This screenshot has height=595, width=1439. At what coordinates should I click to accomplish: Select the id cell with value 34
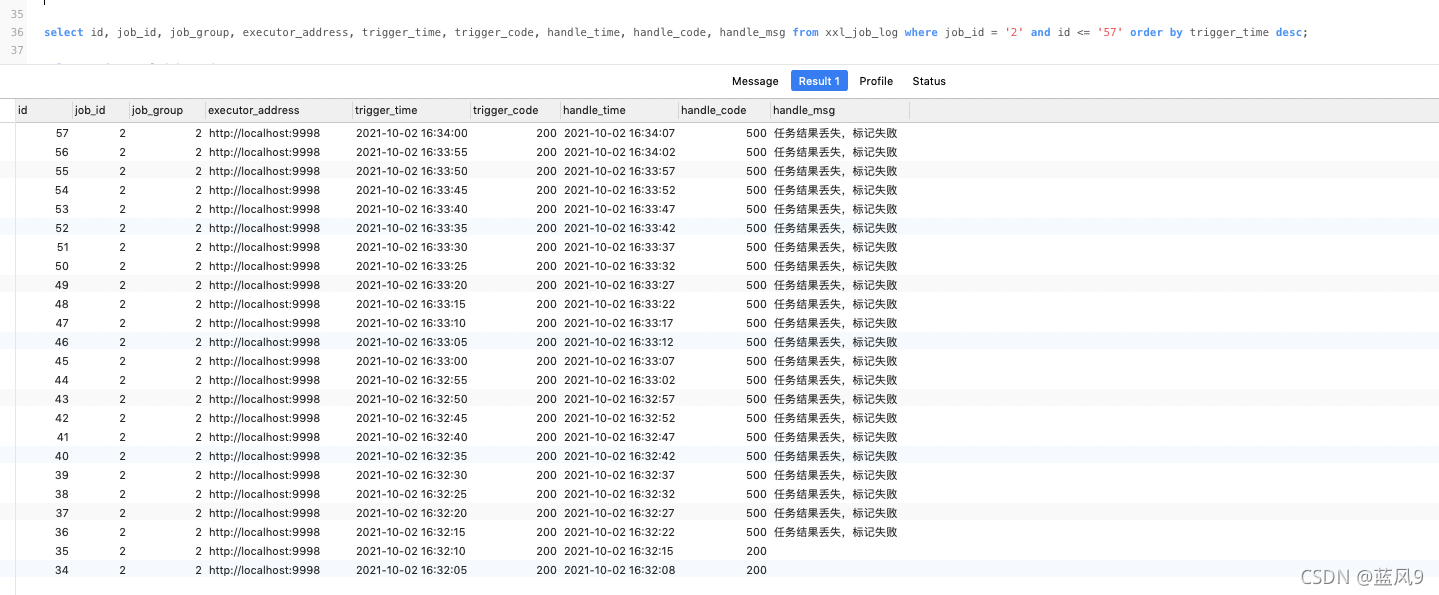click(x=62, y=570)
